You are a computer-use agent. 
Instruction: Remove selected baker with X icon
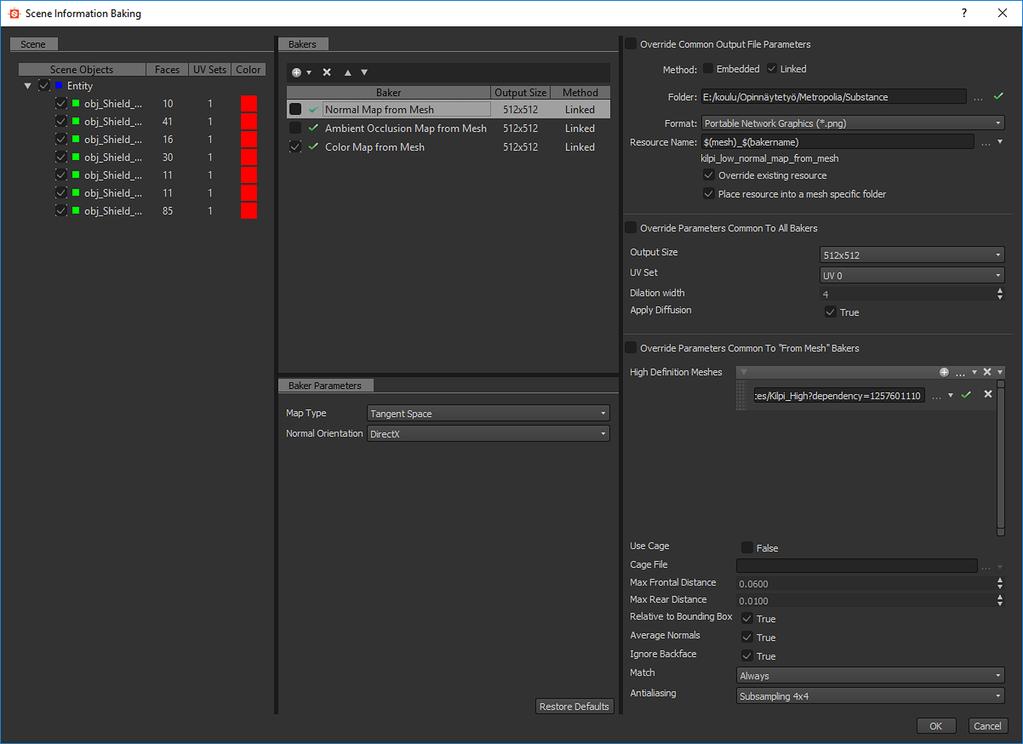327,72
